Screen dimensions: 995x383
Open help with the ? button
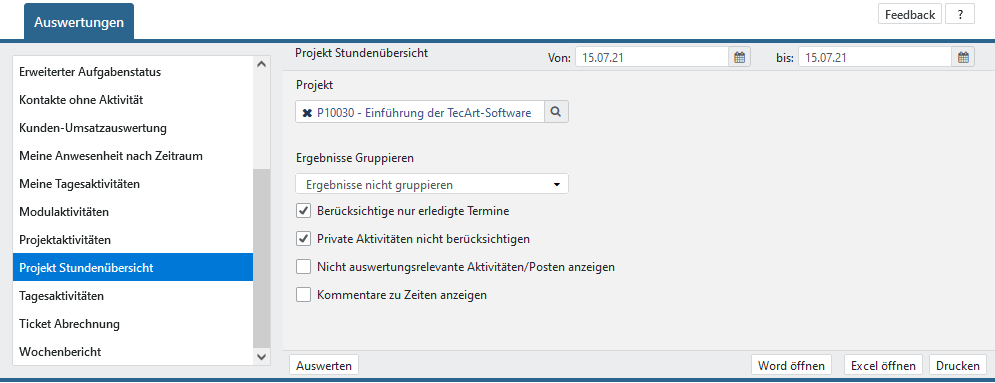click(960, 15)
